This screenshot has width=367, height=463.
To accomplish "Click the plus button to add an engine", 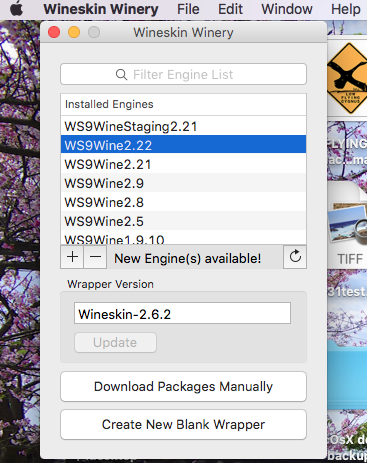I will click(x=72, y=257).
